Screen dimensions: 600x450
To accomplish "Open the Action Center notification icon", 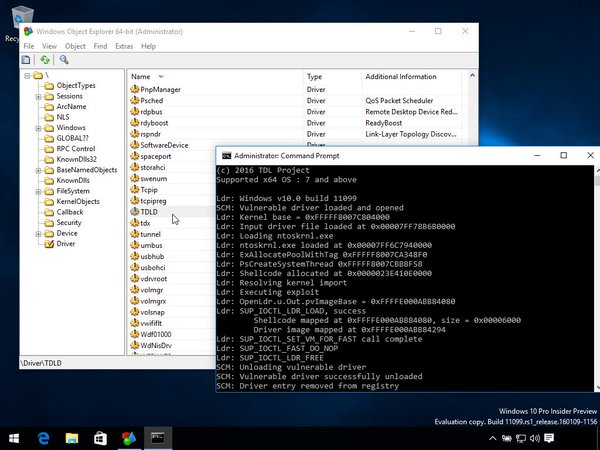I will [549, 438].
